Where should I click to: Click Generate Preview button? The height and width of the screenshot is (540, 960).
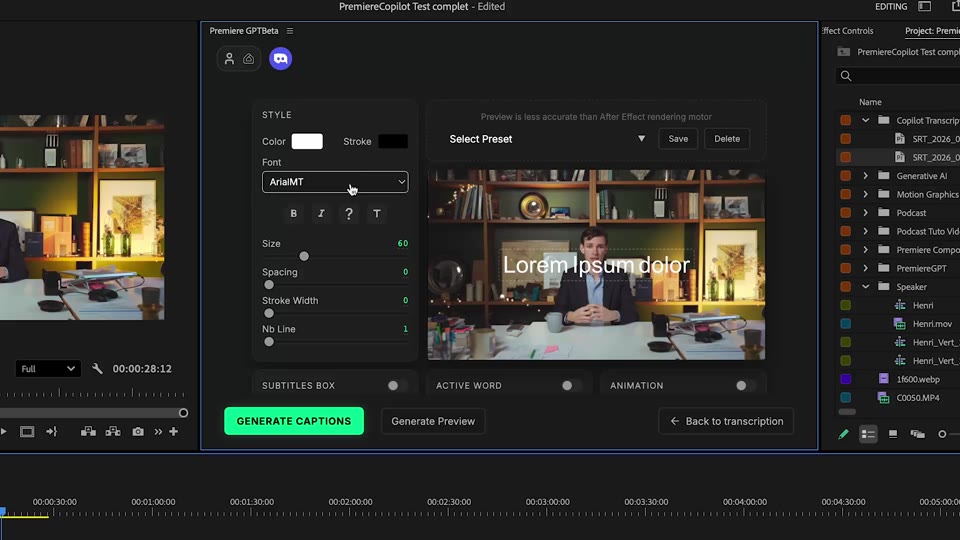[x=433, y=421]
